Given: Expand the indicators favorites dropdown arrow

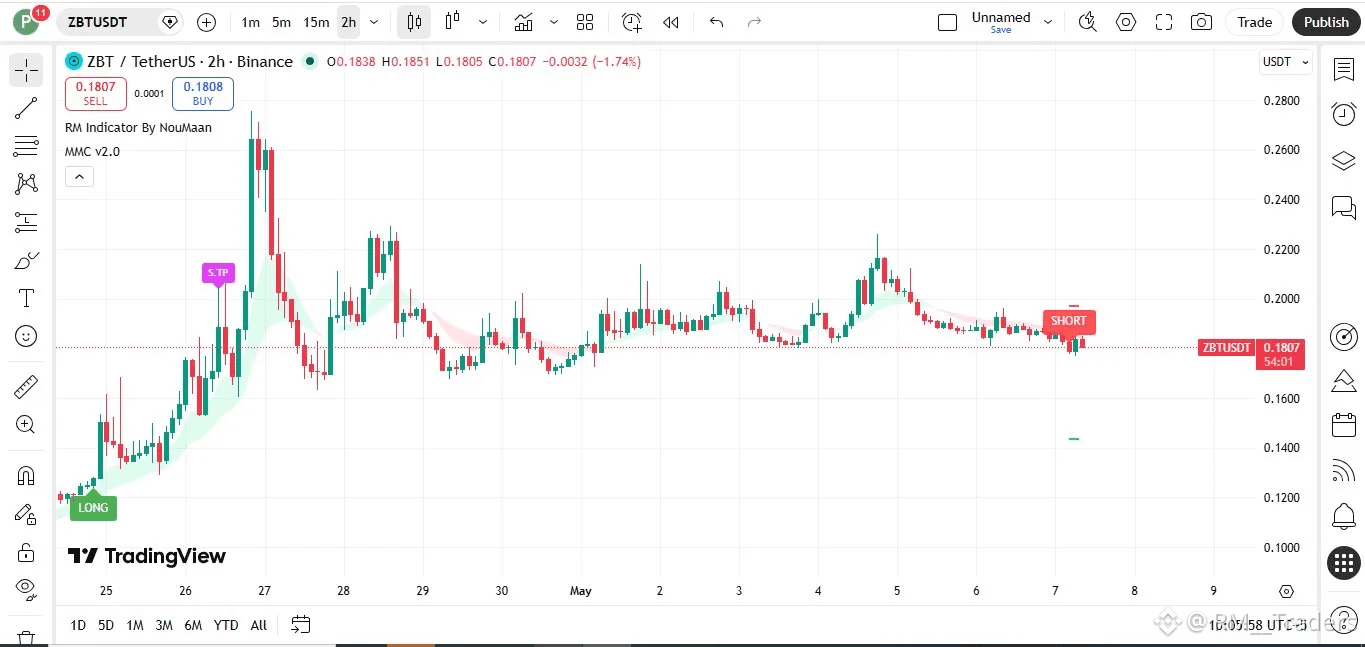Looking at the screenshot, I should coord(553,22).
